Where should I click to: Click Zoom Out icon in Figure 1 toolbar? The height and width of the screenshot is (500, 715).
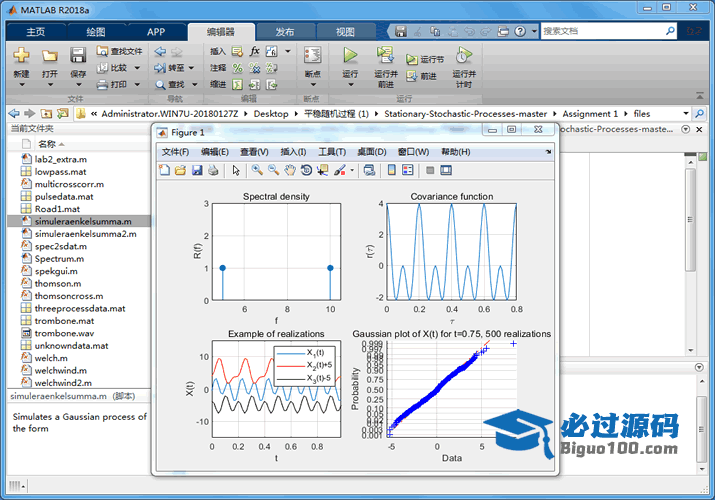[x=274, y=170]
